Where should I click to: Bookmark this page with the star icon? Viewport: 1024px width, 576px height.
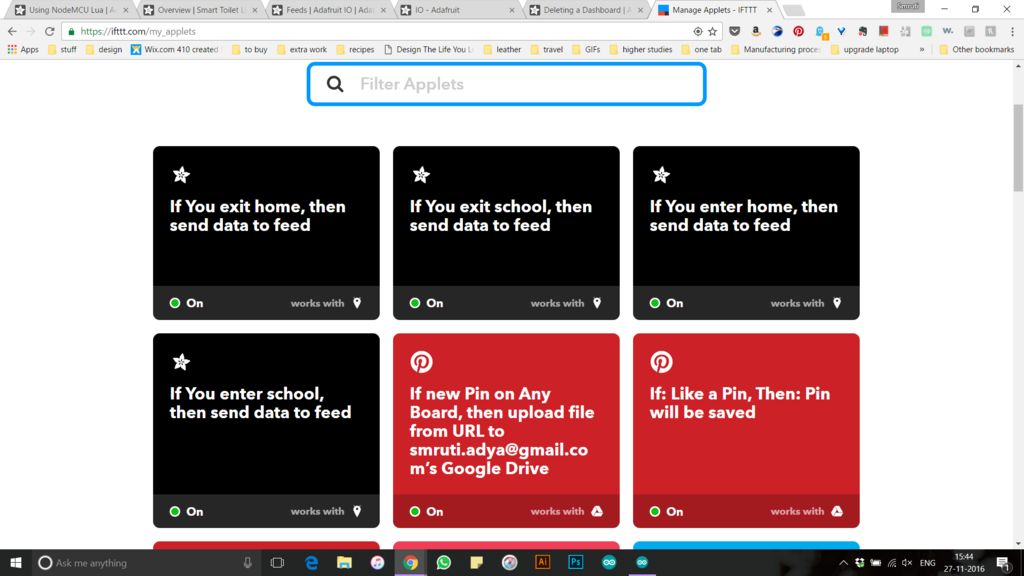(712, 31)
